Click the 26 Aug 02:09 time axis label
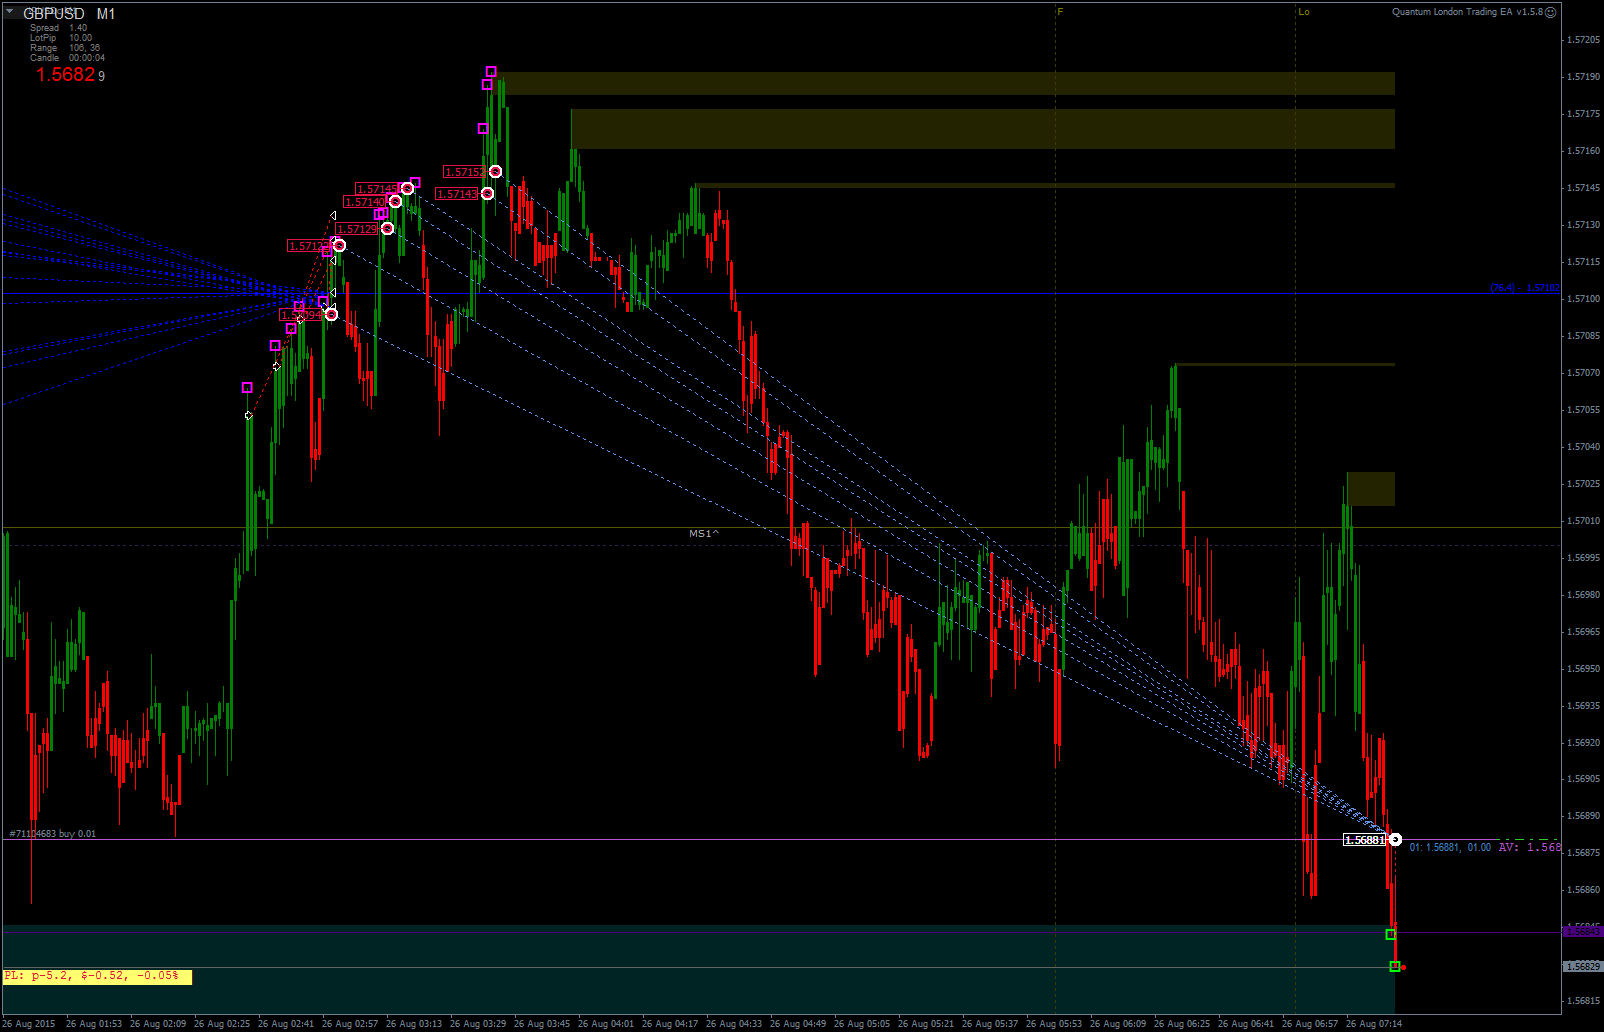Viewport: 1604px width, 1032px height. [158, 1024]
